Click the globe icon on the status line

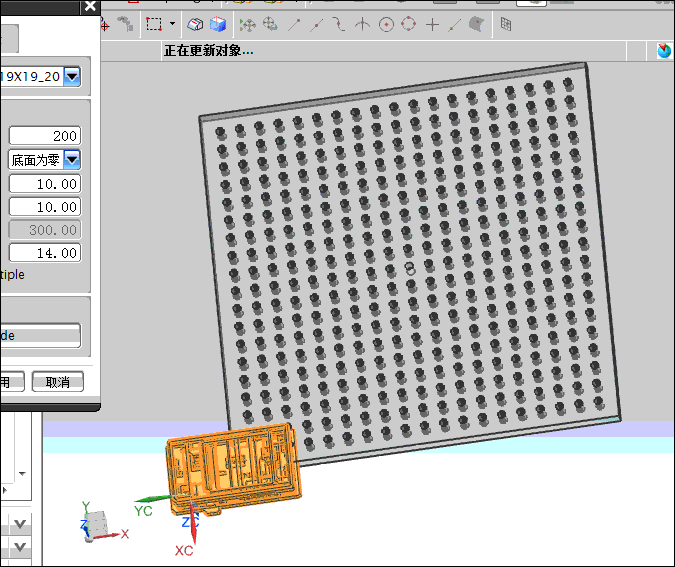tap(664, 51)
